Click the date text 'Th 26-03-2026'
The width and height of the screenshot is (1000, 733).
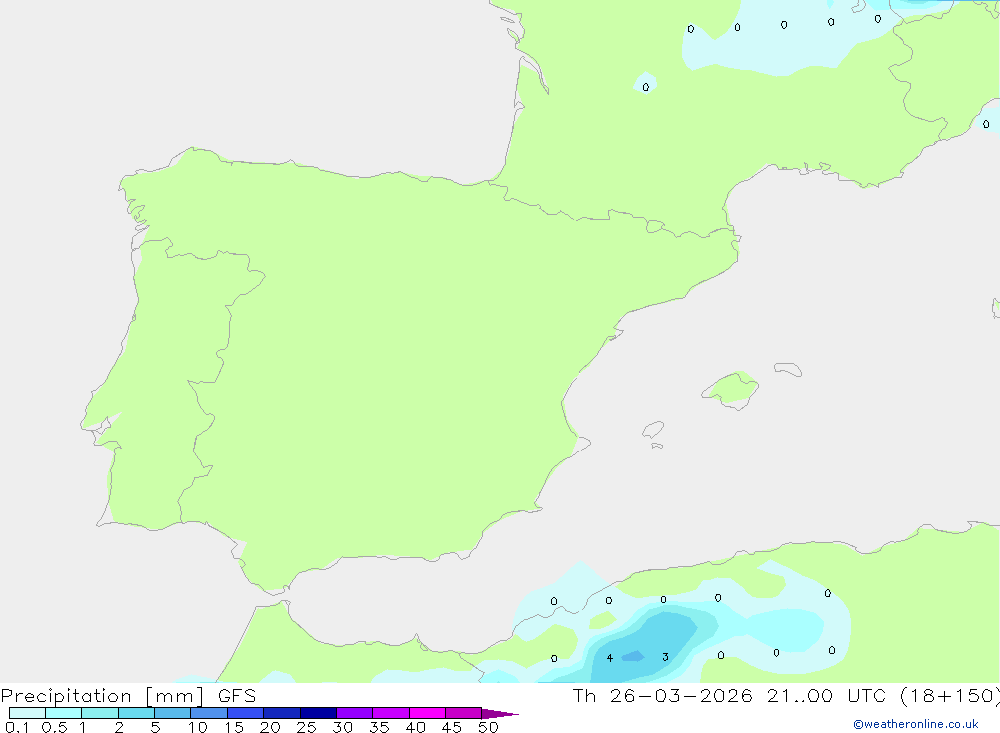point(663,696)
